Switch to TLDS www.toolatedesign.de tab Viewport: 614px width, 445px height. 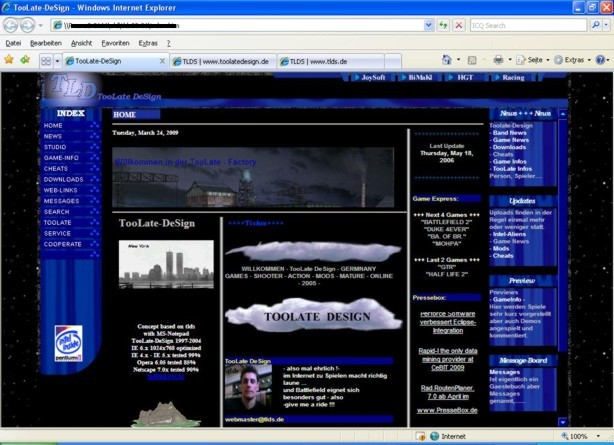223,62
